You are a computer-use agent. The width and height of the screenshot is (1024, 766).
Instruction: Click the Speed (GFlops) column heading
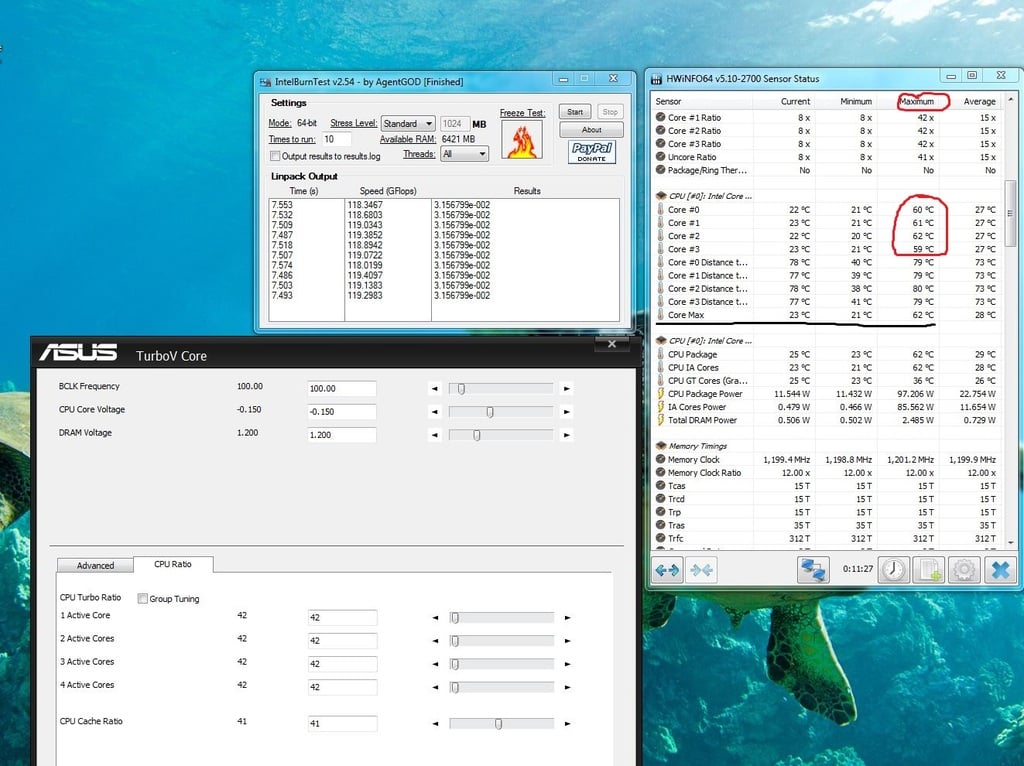(x=388, y=191)
